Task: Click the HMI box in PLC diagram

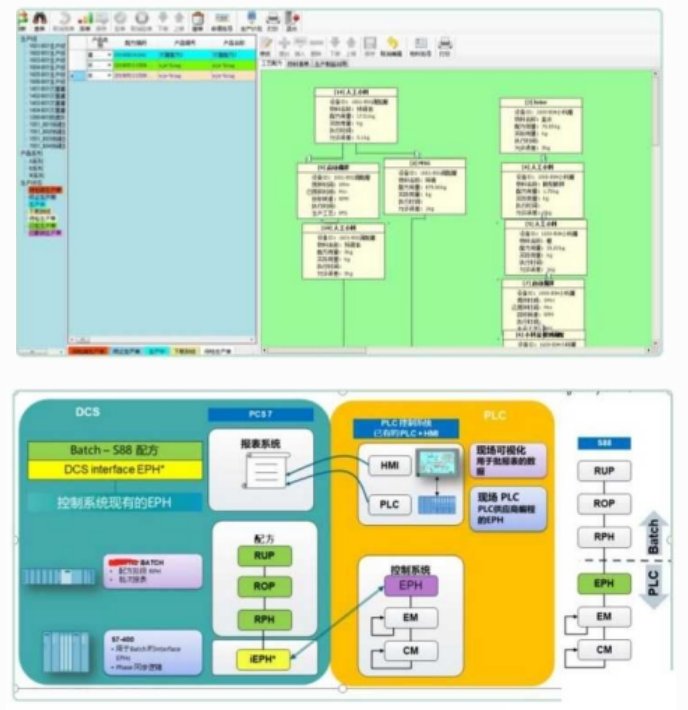Action: click(388, 464)
